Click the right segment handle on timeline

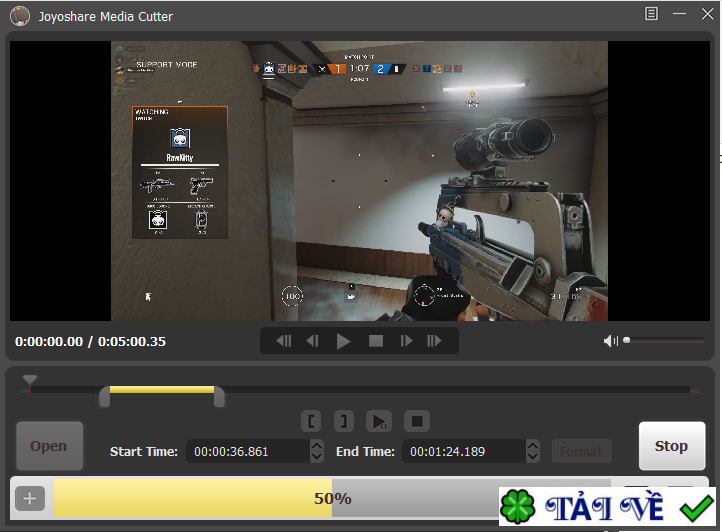pyautogui.click(x=219, y=397)
